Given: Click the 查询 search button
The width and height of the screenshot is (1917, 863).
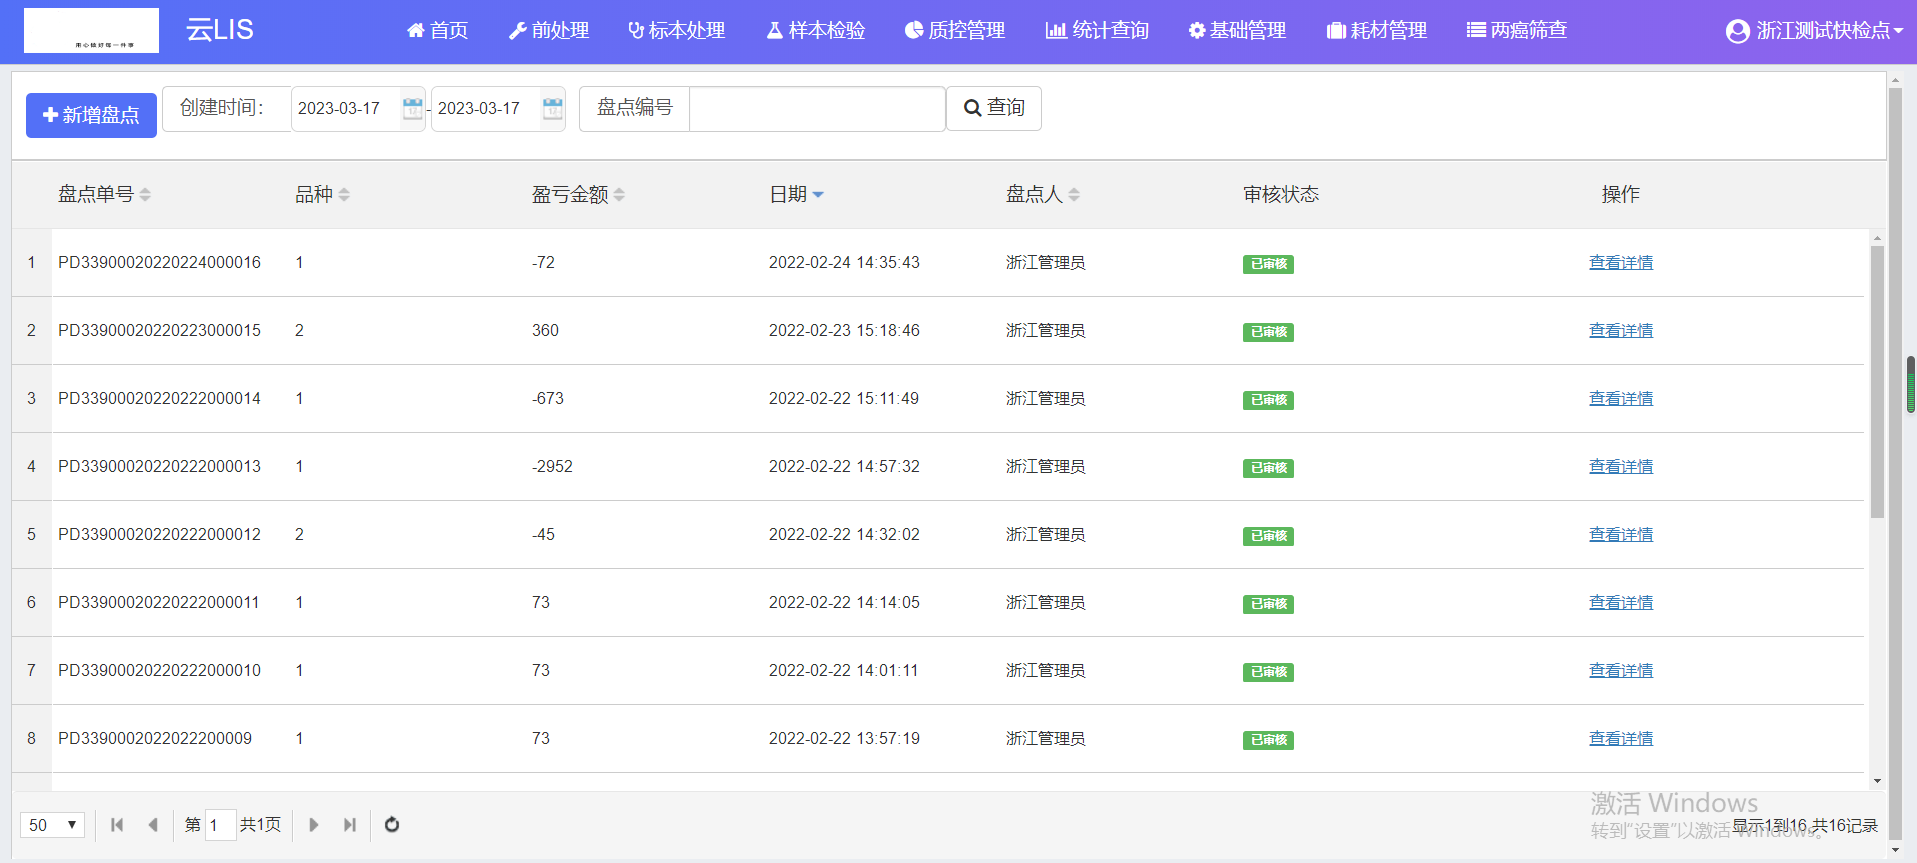Looking at the screenshot, I should click(994, 108).
